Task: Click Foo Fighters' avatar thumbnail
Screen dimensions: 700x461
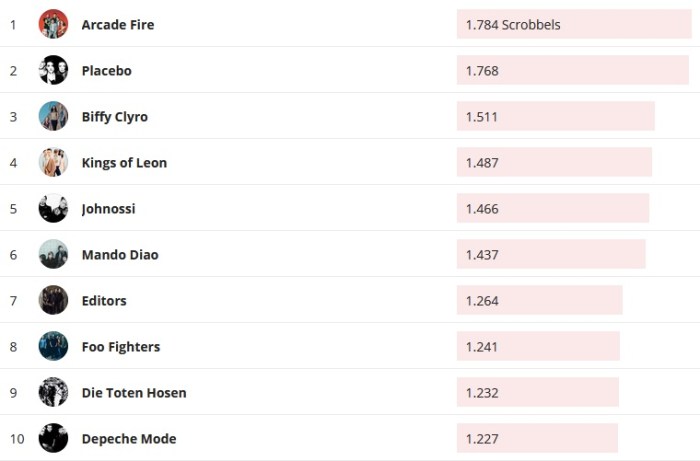Action: 53,346
